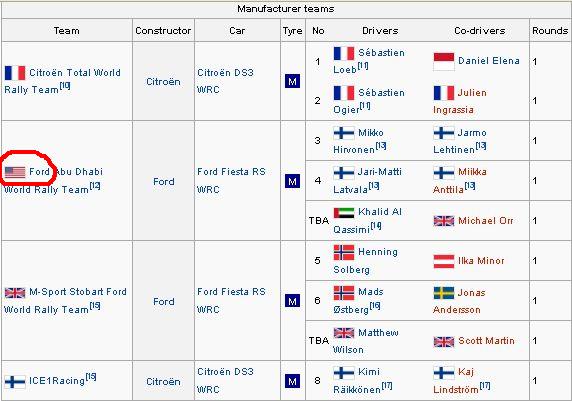Click the M tyre icon in ICE1Racing row
The image size is (572, 401).
coord(293,381)
